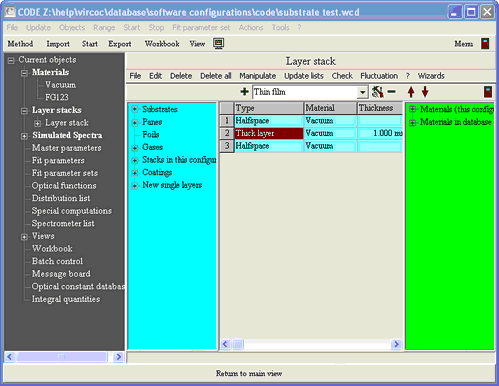Expand the Panes list

click(135, 122)
